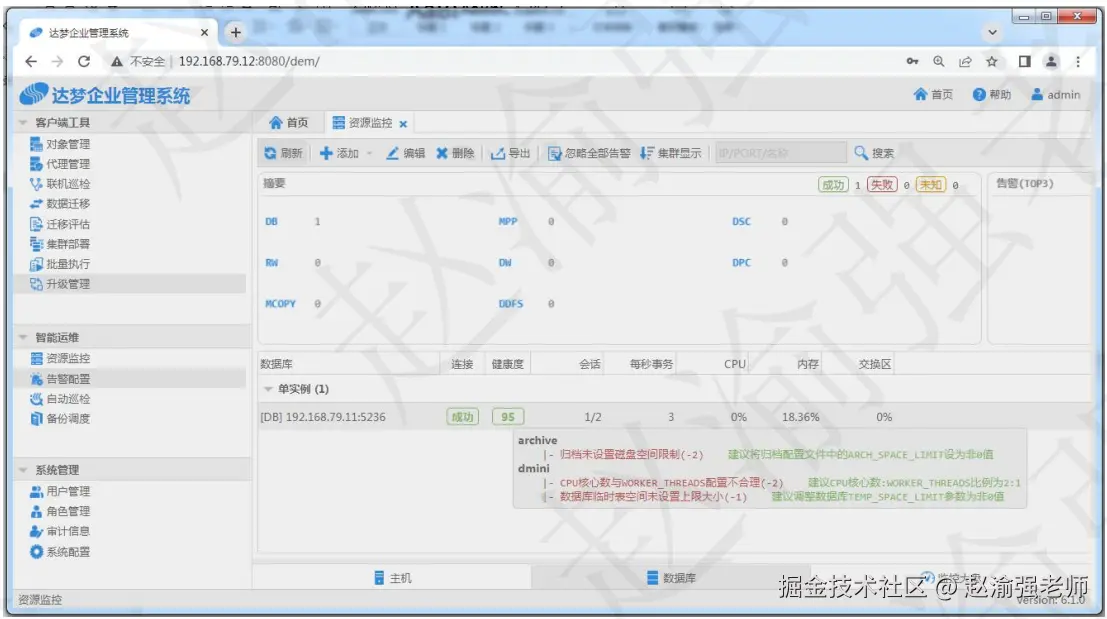Select 告警配置 sidebar item
The image size is (1107, 619).
[x=59, y=379]
